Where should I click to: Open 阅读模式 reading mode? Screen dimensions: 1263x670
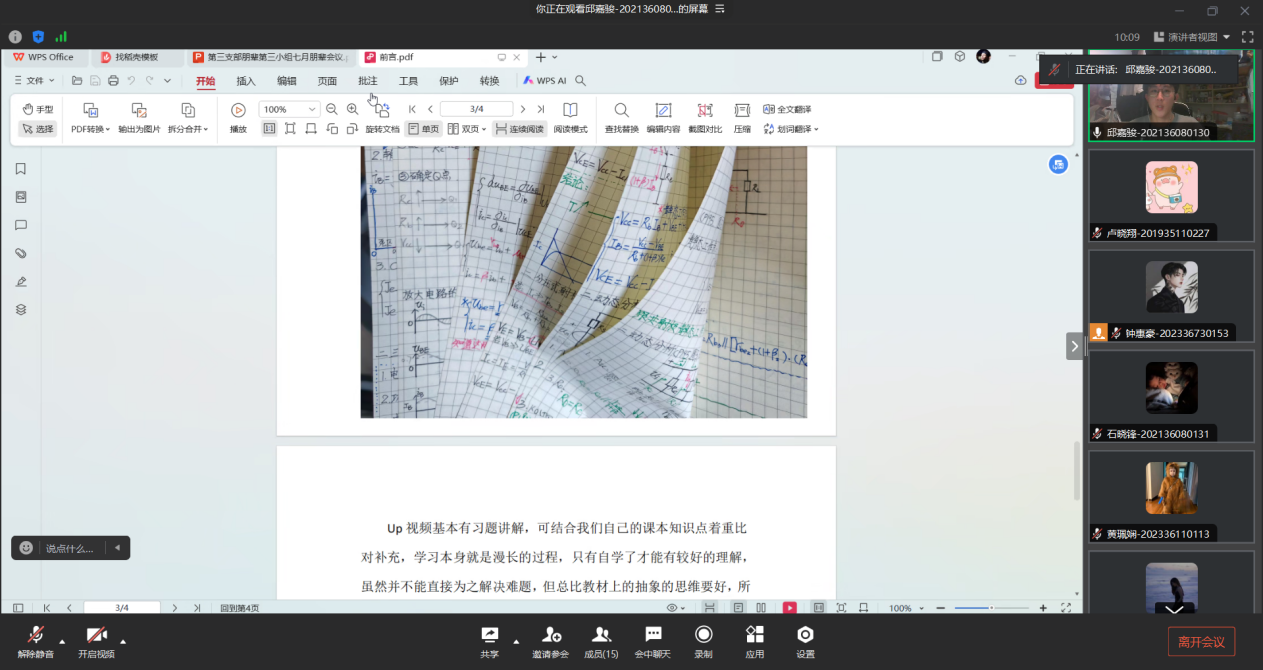(x=570, y=118)
